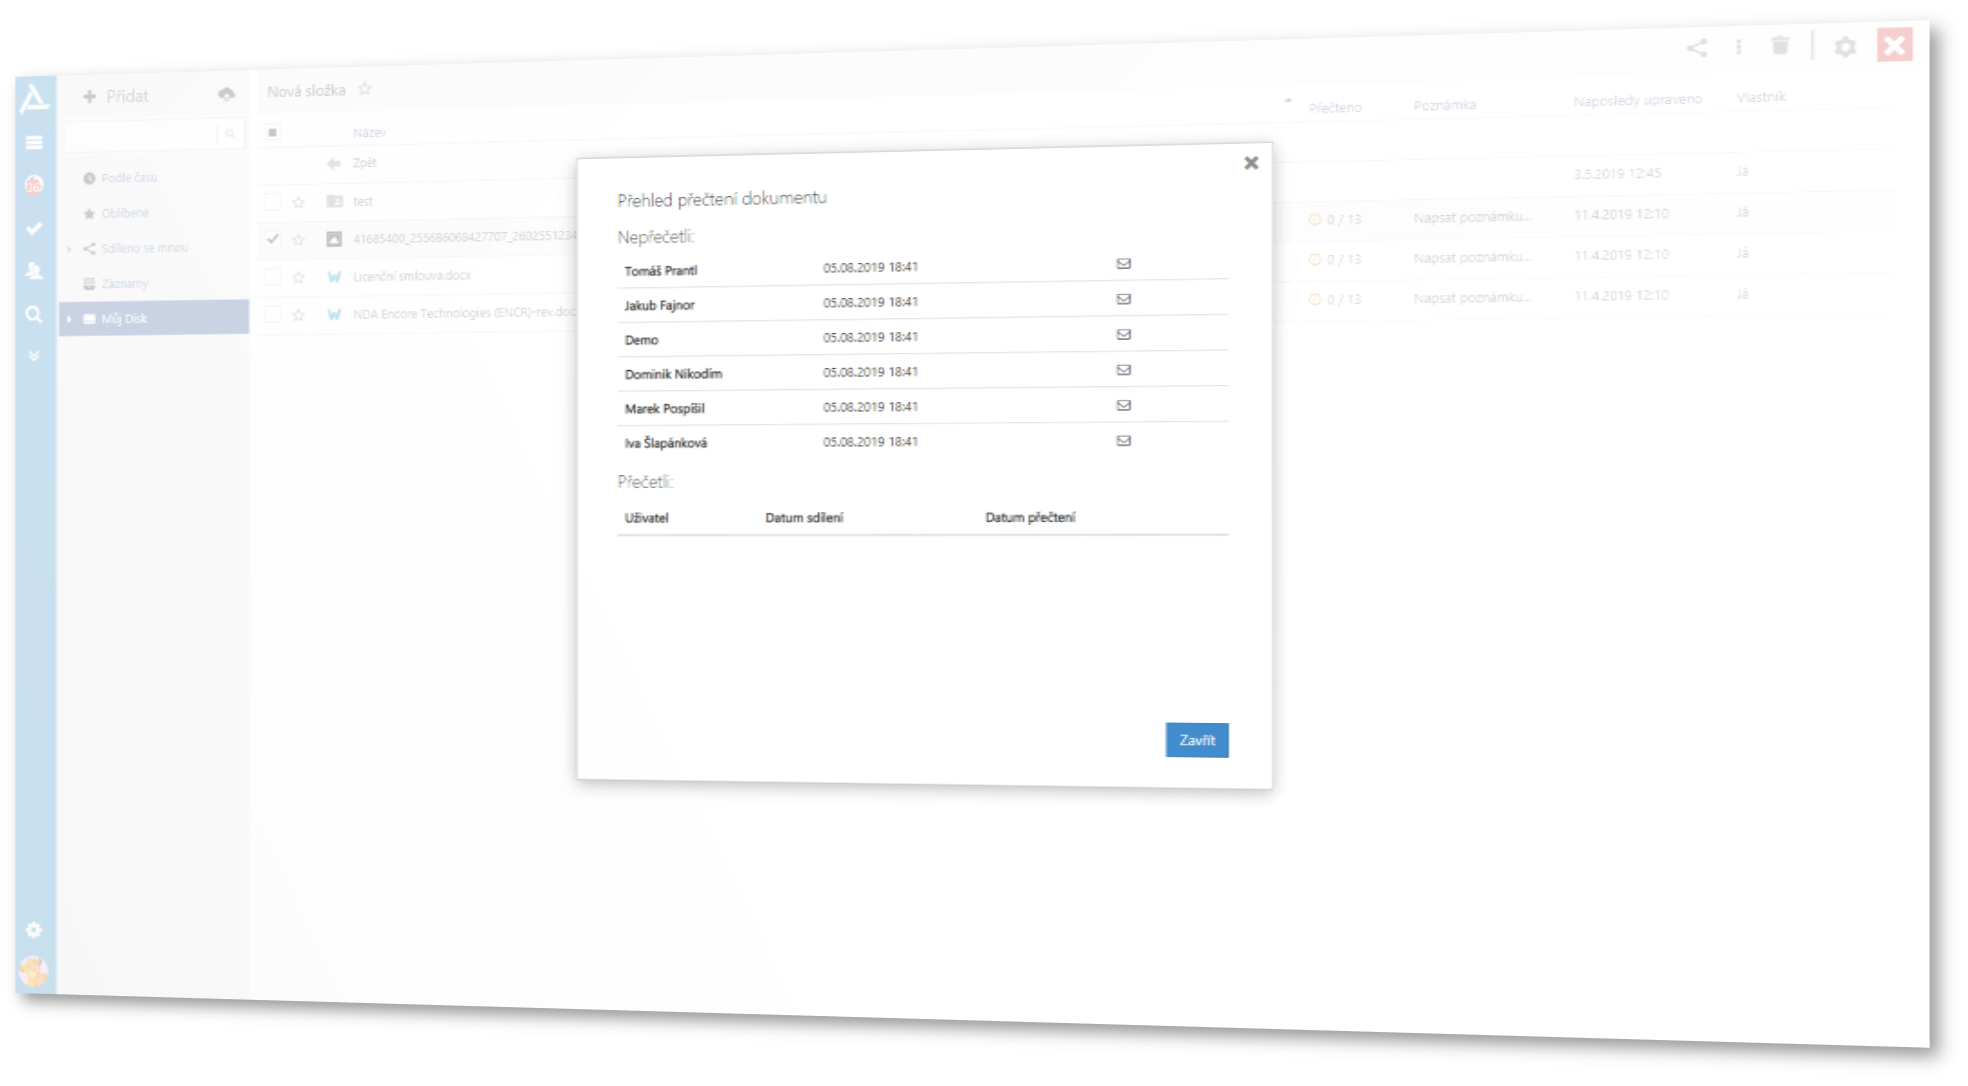Open read status 0 / 13 of Licenční smlouva.docx

(x=1335, y=259)
